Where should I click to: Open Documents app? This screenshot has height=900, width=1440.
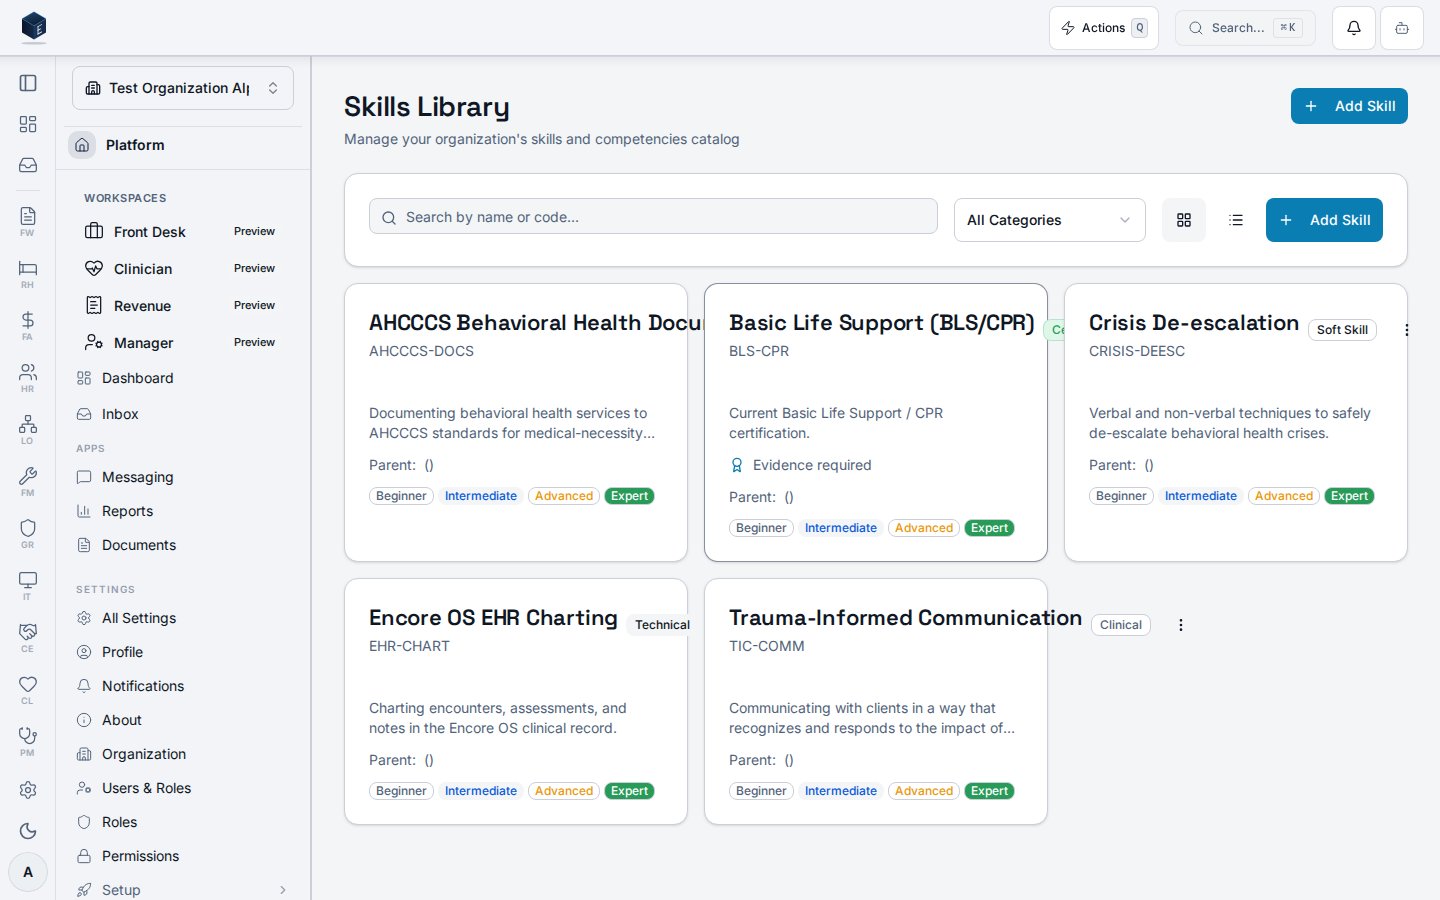point(183,545)
